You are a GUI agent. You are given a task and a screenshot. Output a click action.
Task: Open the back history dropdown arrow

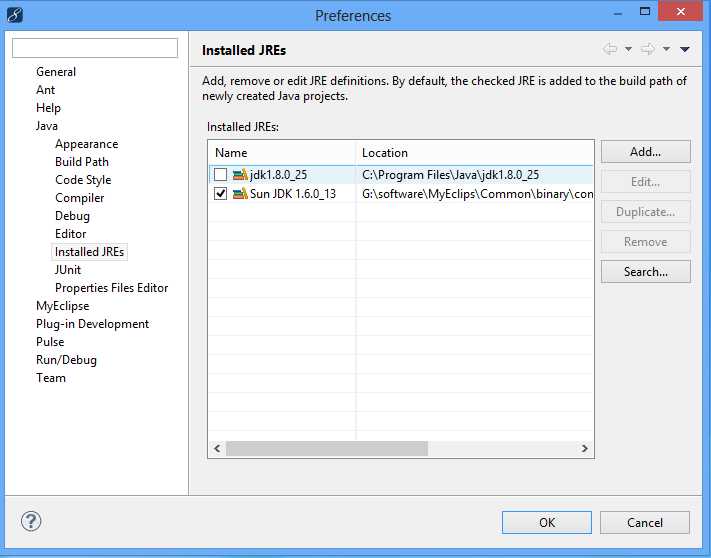pyautogui.click(x=628, y=49)
